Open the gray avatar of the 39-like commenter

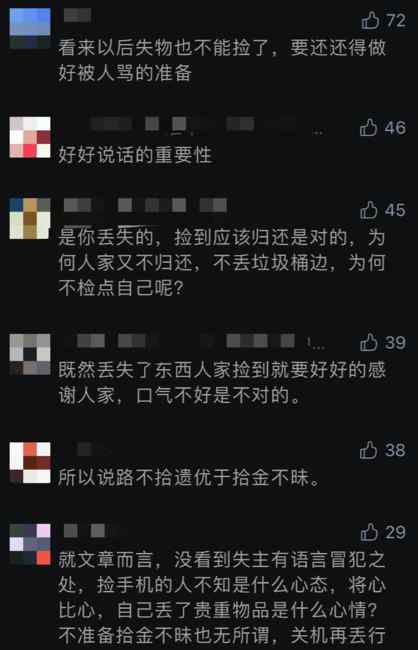pyautogui.click(x=30, y=354)
